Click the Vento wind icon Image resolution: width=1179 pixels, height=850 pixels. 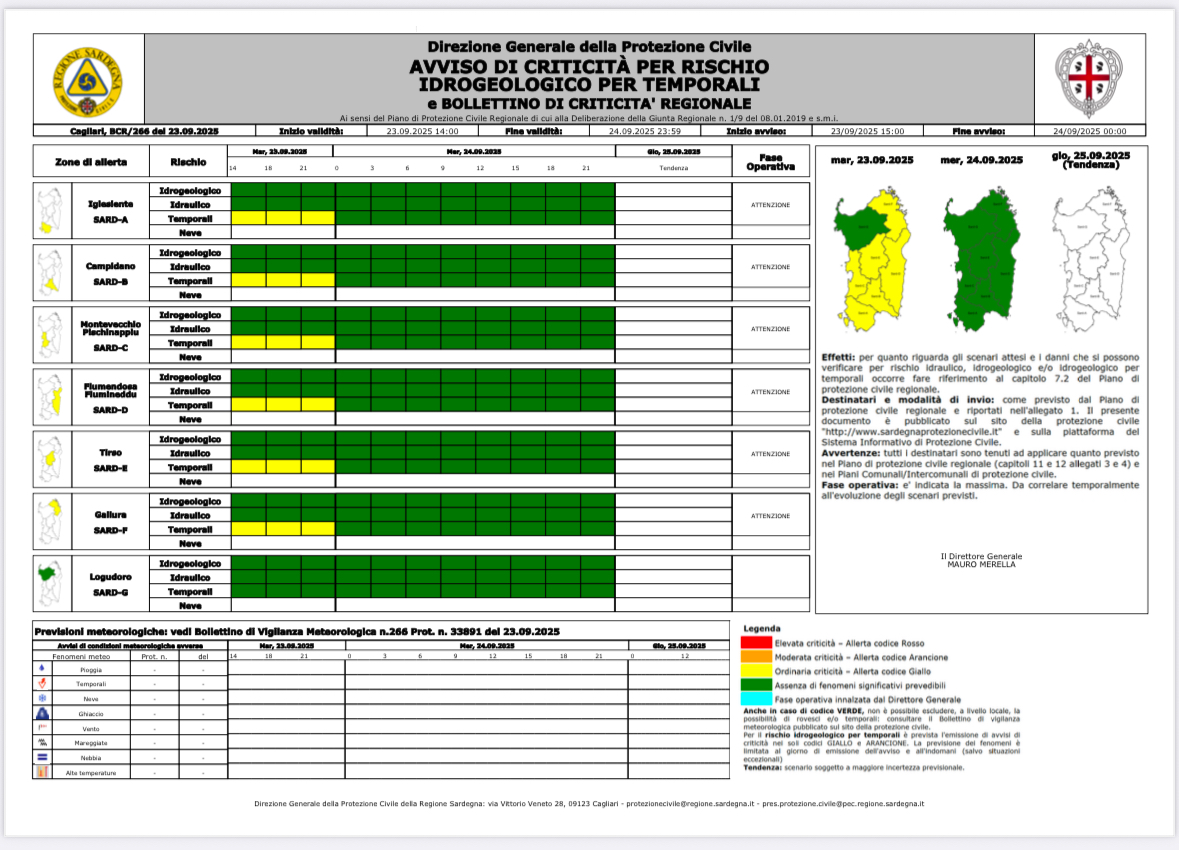coord(42,728)
